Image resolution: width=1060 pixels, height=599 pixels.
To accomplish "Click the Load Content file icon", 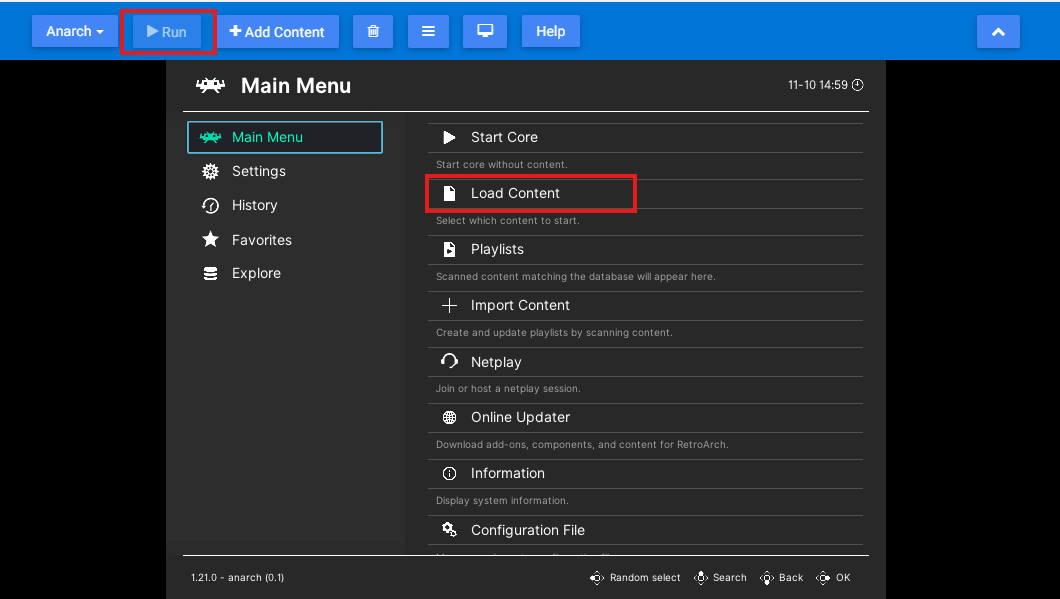I will pyautogui.click(x=449, y=193).
